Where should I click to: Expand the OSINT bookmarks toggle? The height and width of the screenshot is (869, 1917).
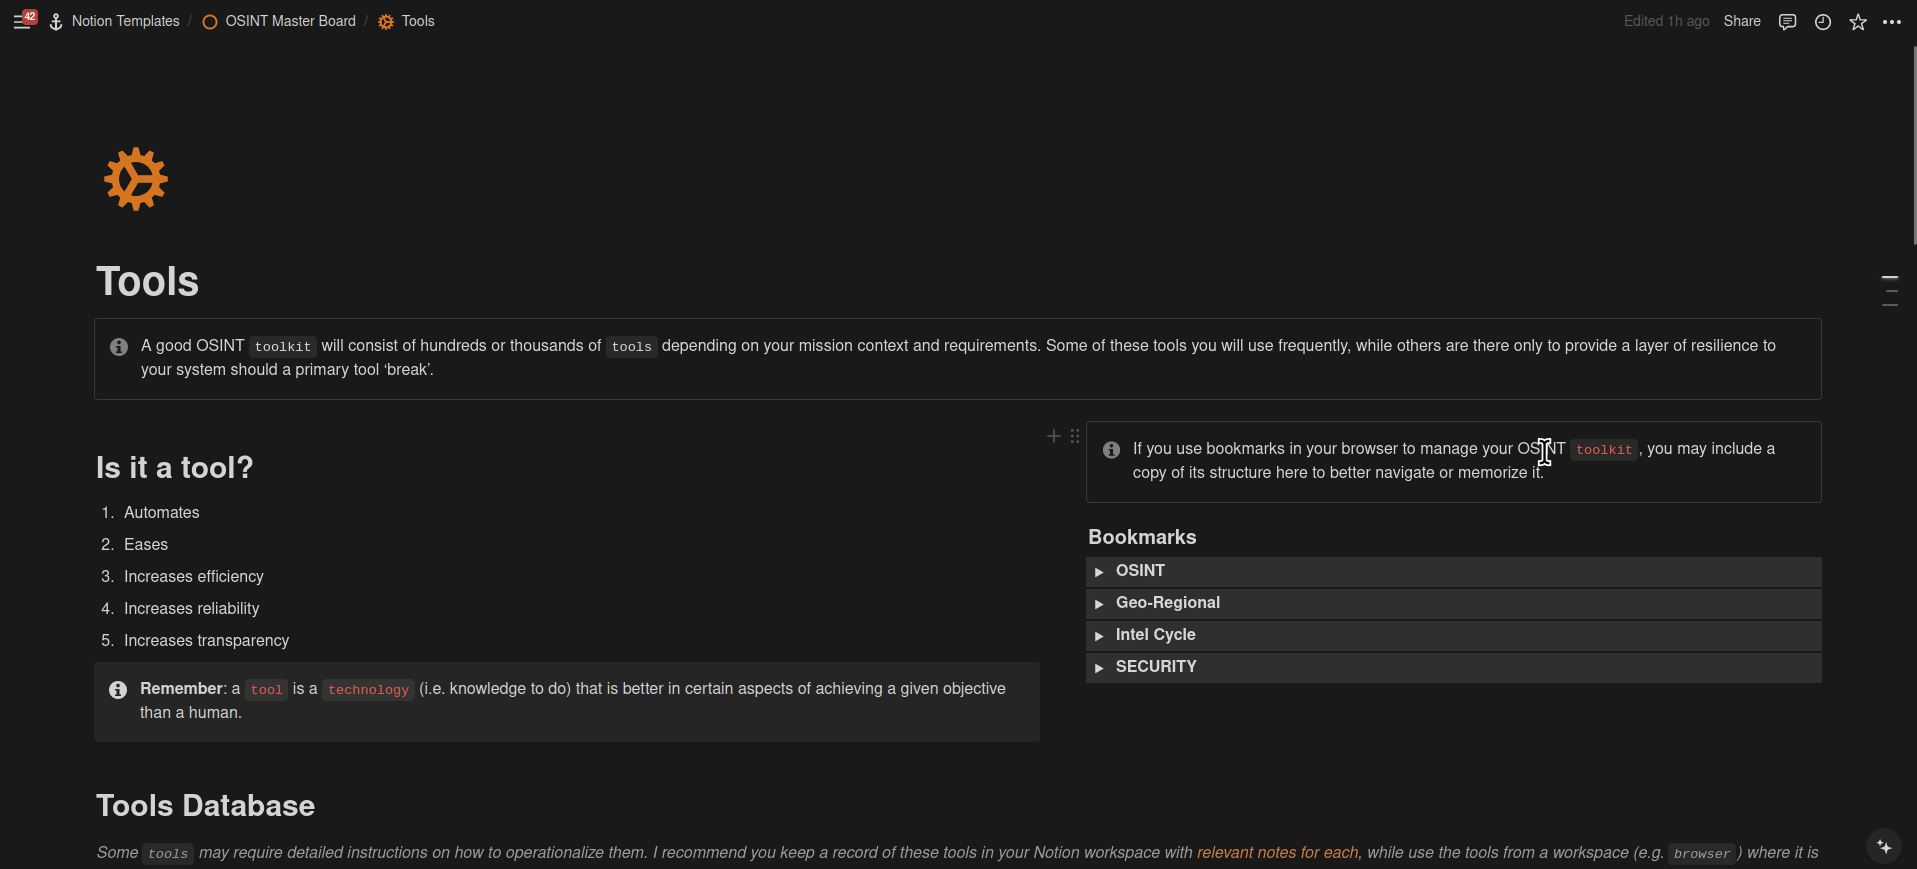click(1099, 572)
